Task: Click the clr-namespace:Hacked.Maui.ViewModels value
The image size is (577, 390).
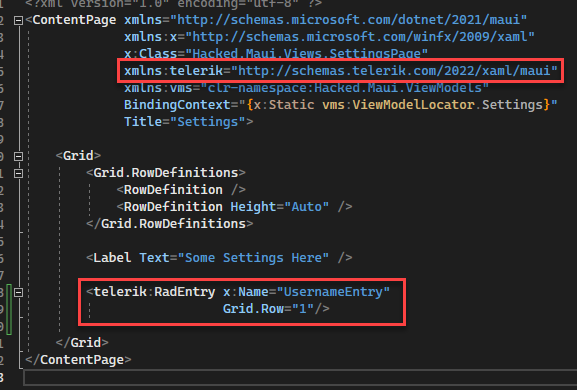Action: point(344,88)
